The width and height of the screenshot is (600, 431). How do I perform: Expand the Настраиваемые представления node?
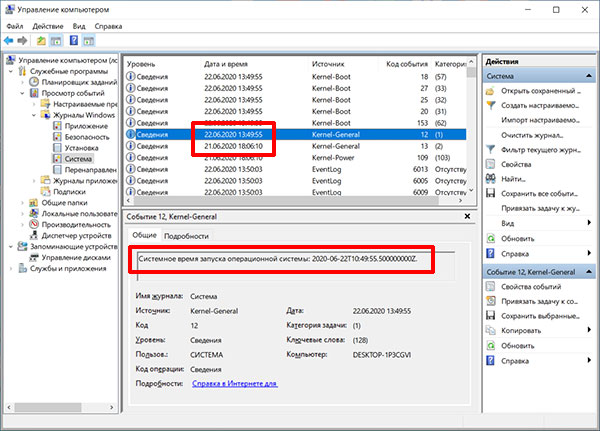pos(34,104)
